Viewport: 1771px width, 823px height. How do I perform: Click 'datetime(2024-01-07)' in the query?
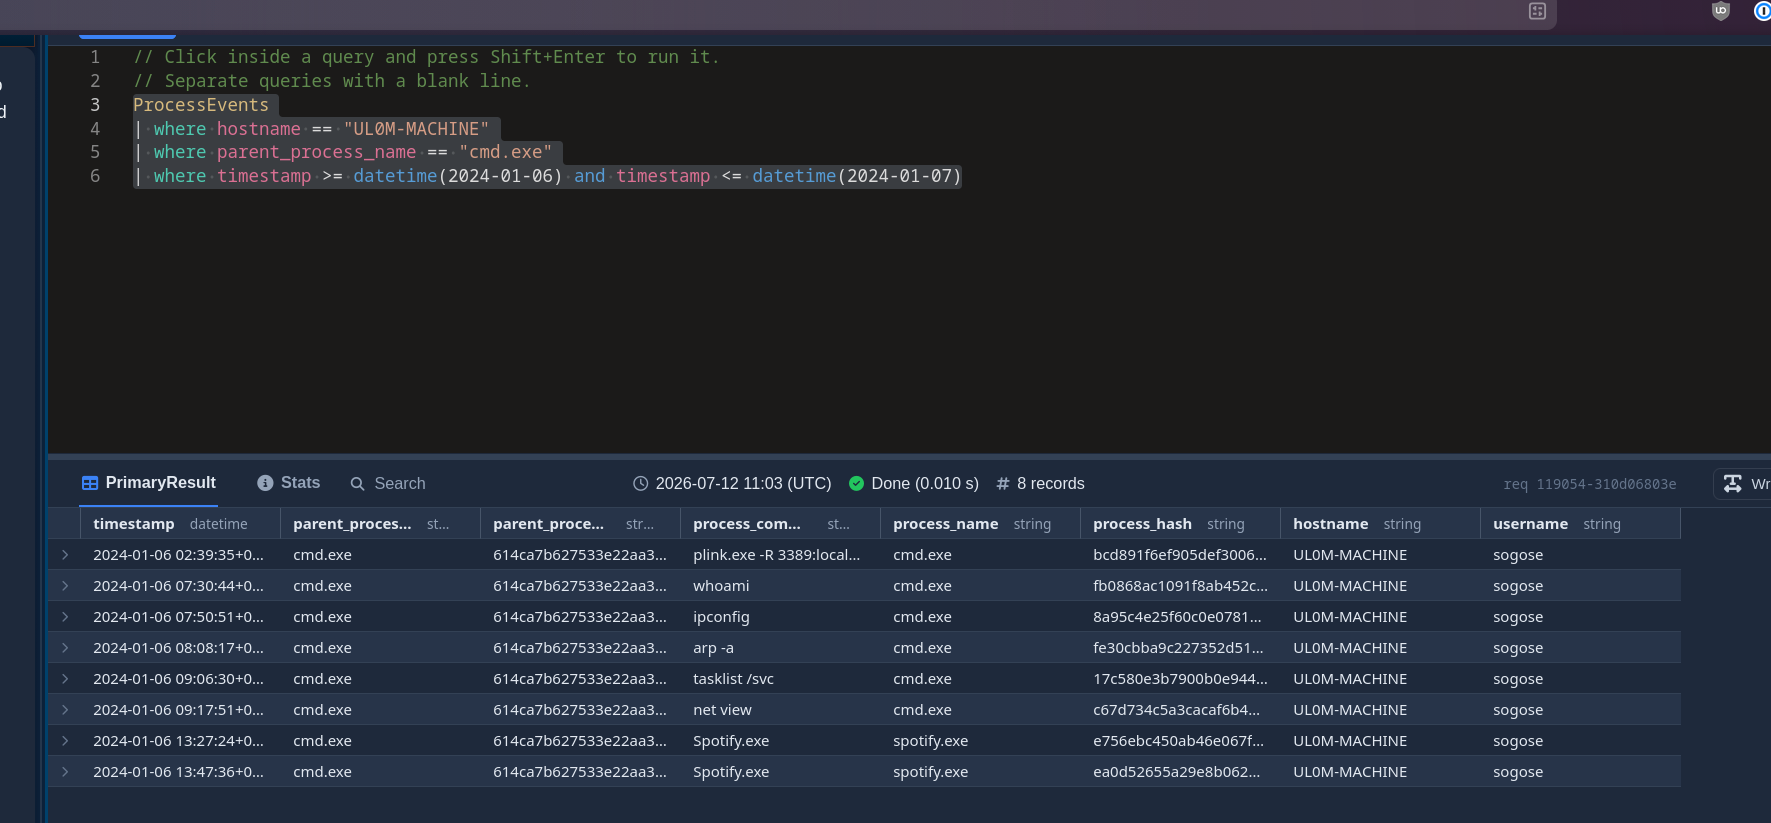(x=857, y=176)
